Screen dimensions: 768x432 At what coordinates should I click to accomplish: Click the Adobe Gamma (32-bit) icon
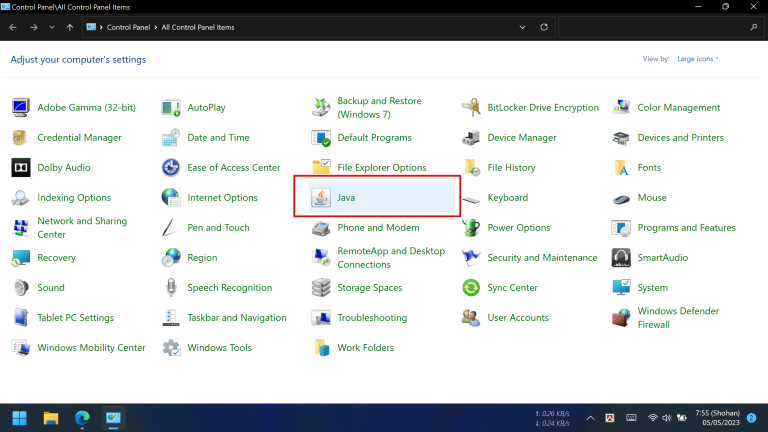pyautogui.click(x=21, y=108)
